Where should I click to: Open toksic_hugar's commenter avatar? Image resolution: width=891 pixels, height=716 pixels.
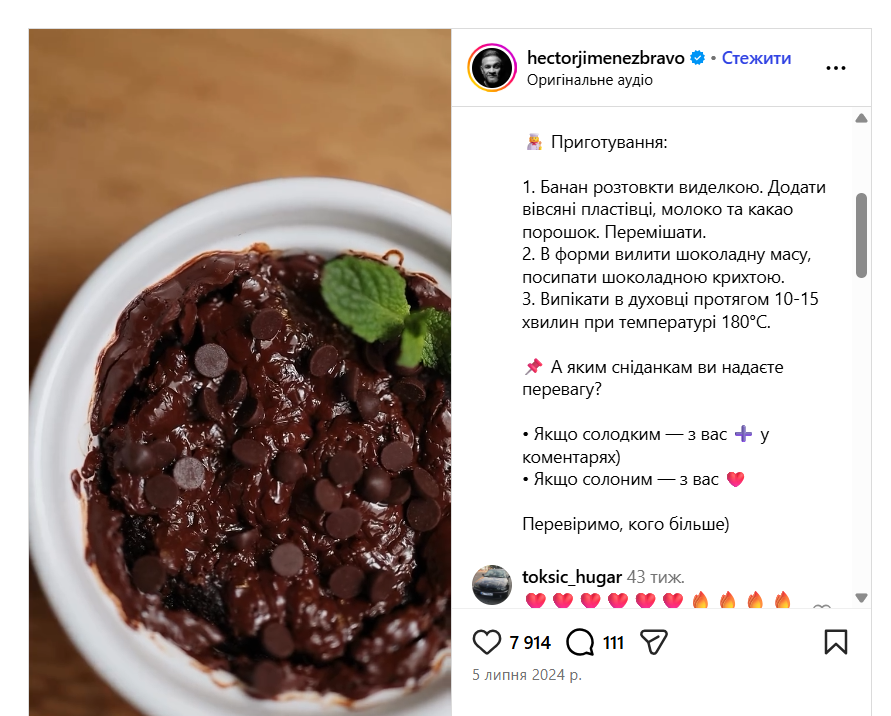pos(492,585)
